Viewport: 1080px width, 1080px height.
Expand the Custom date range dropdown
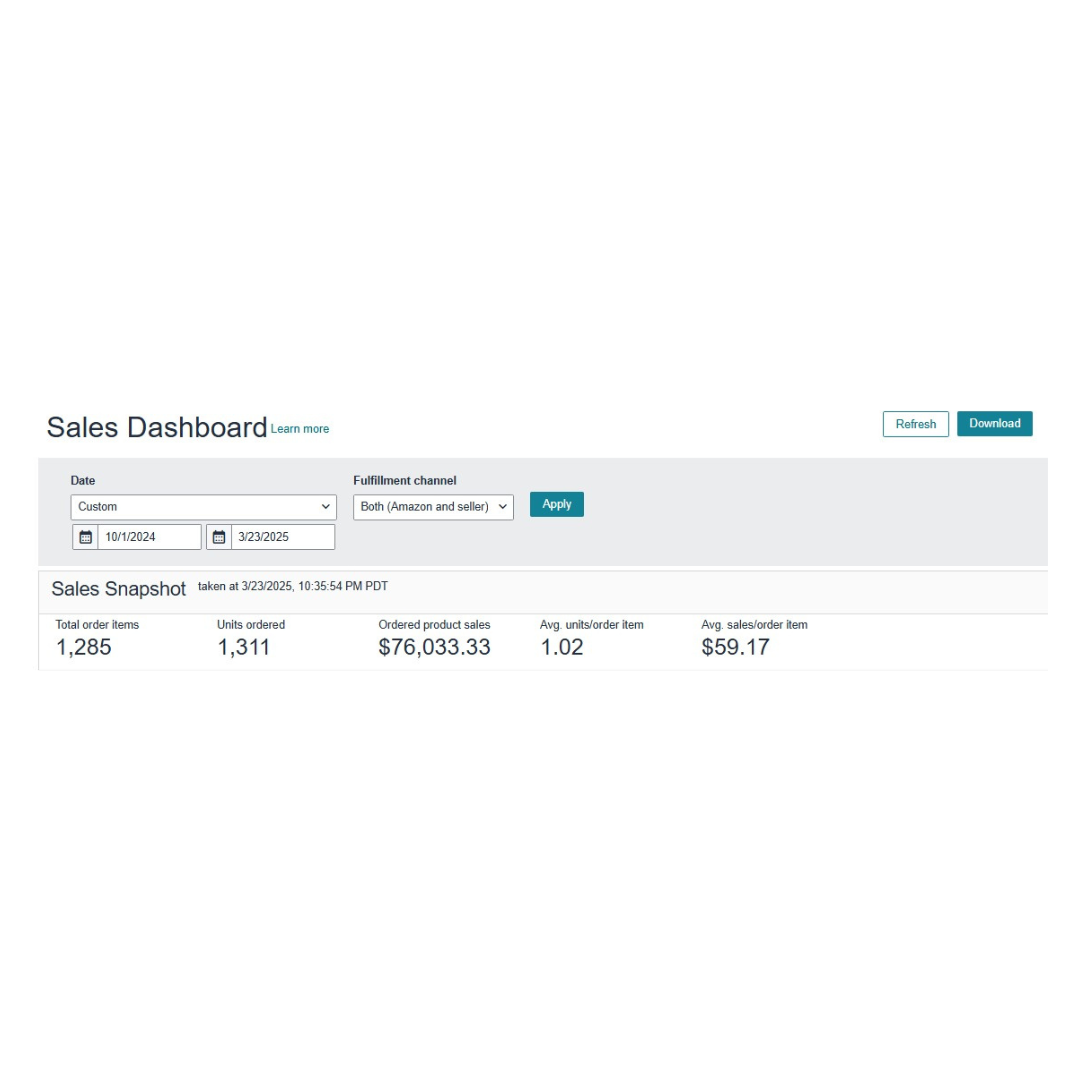pyautogui.click(x=203, y=507)
